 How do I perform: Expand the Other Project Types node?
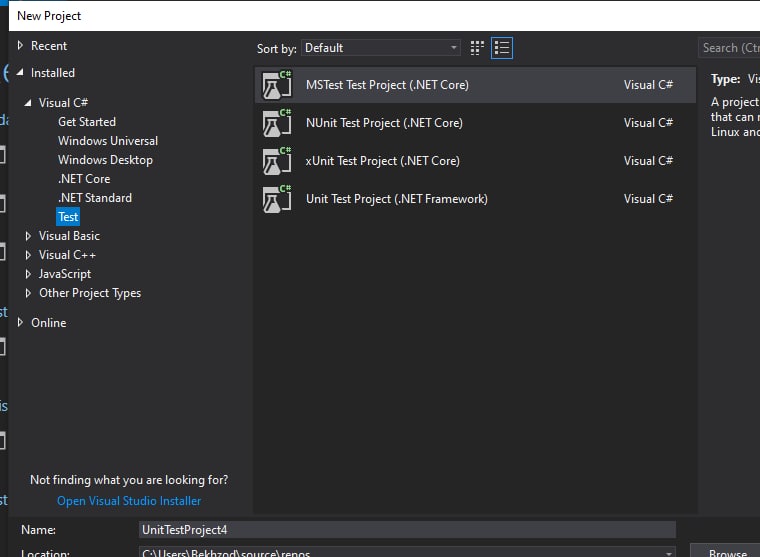coord(28,293)
